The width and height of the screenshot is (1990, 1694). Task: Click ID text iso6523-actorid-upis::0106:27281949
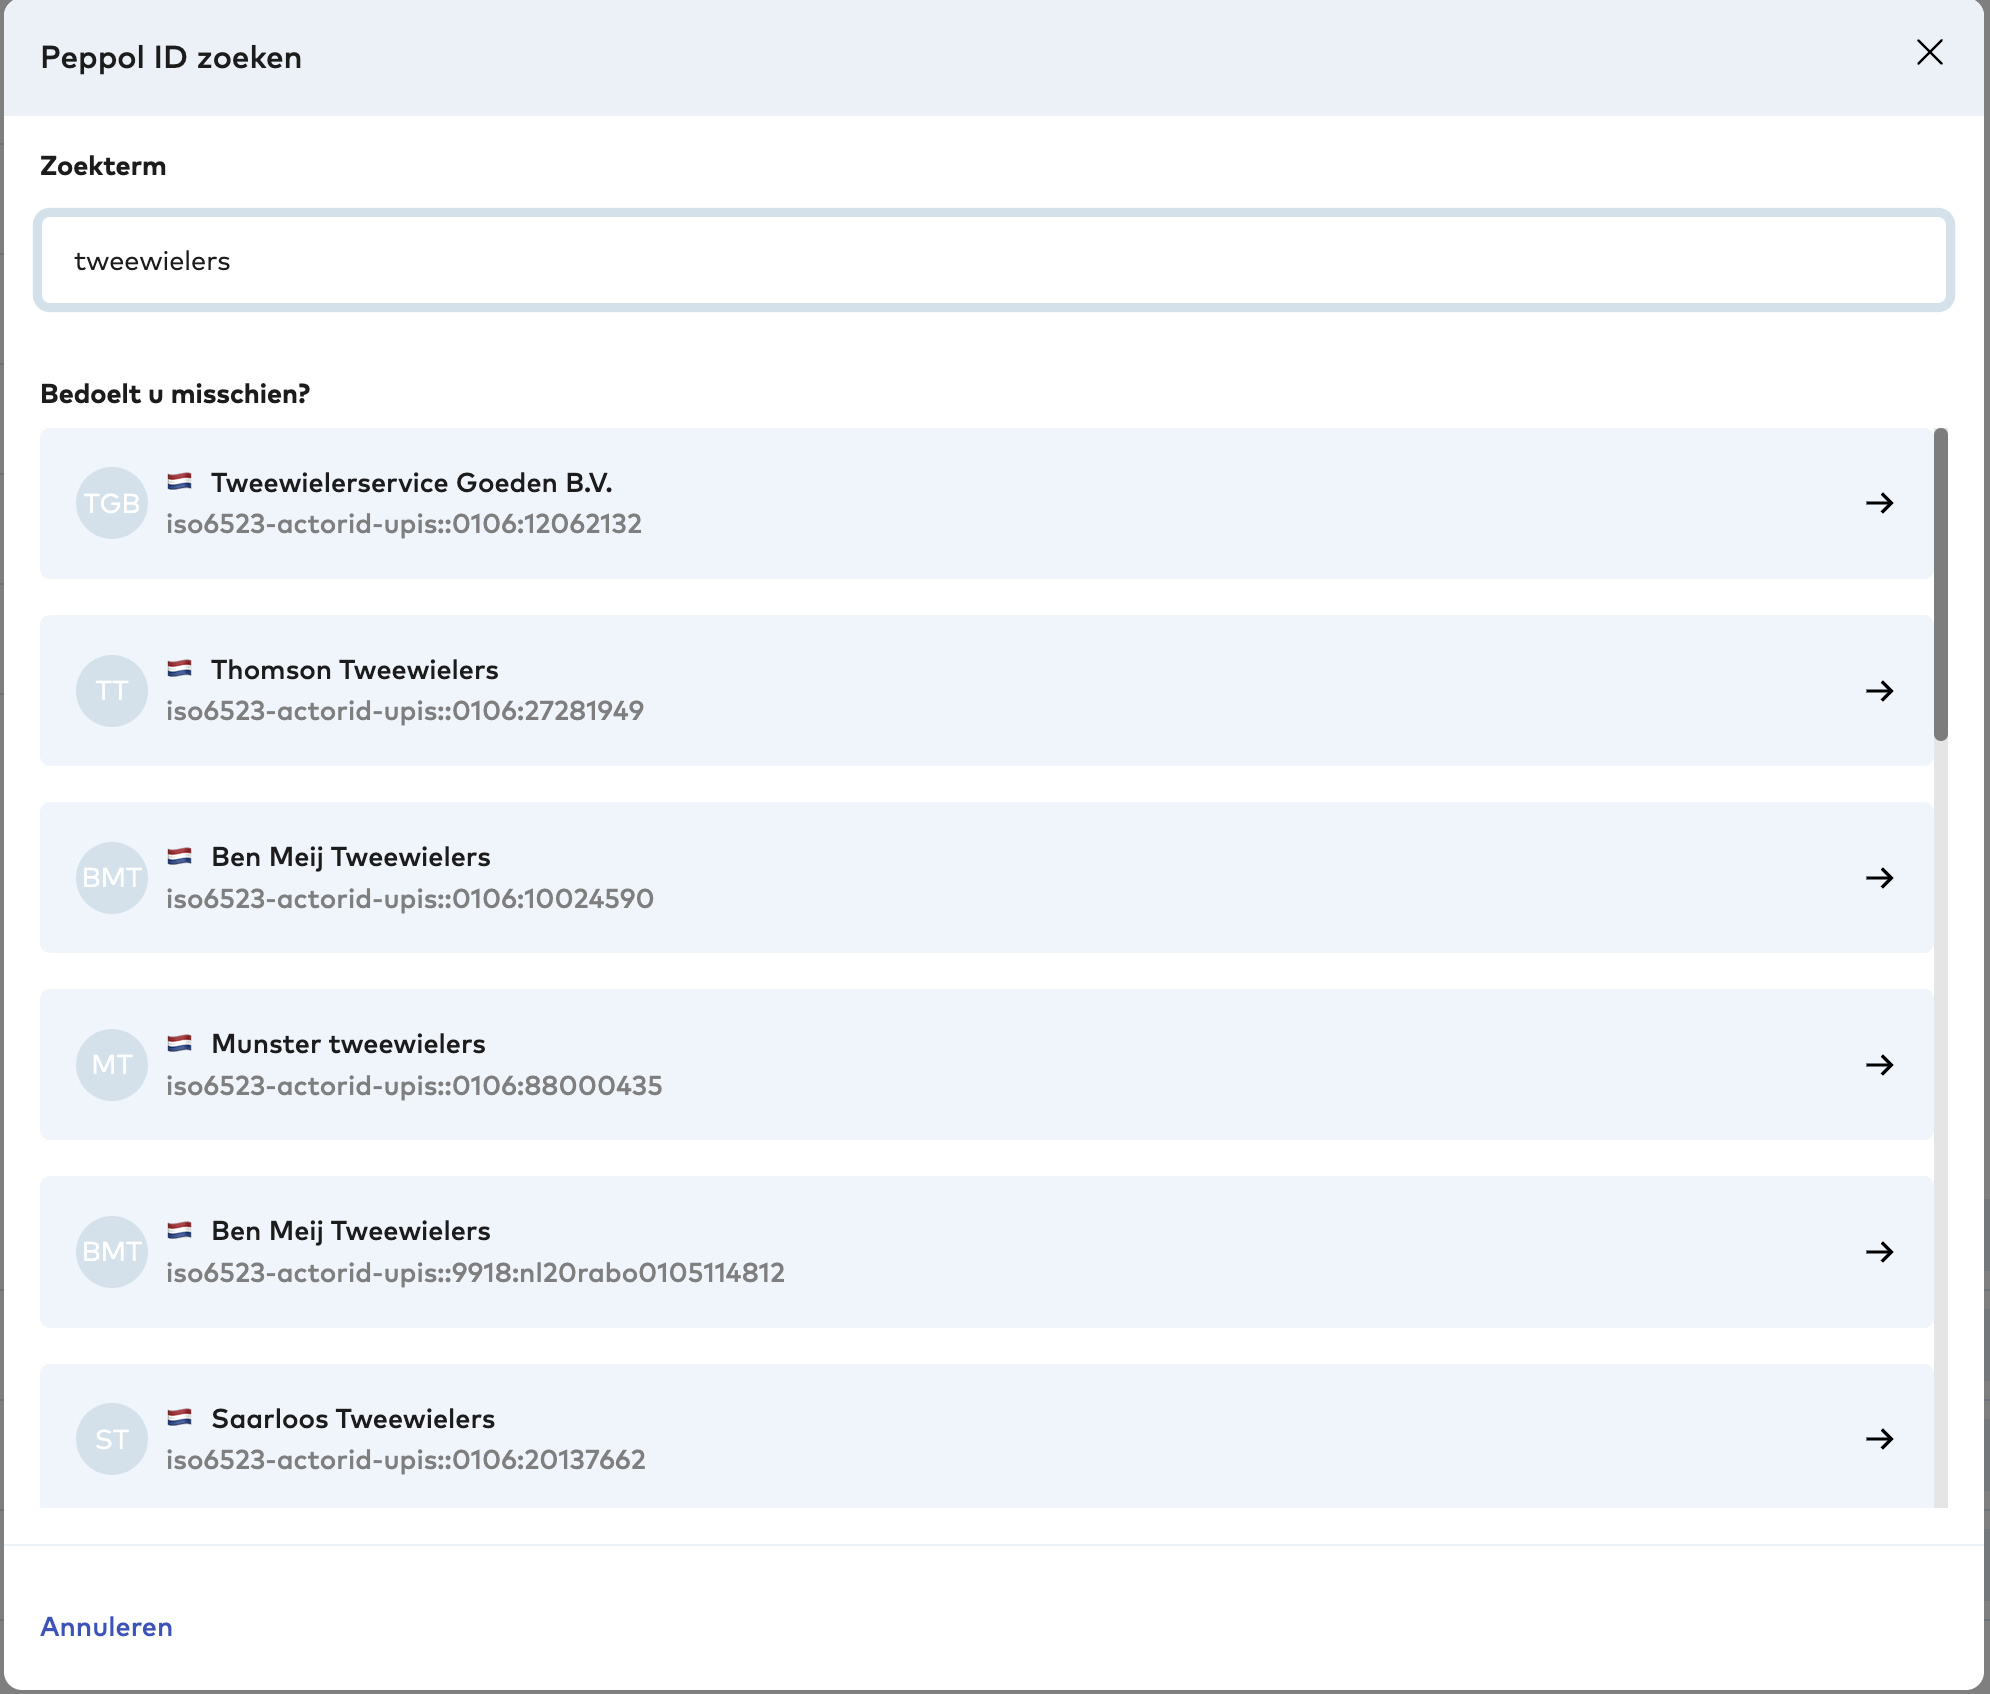pyautogui.click(x=405, y=711)
